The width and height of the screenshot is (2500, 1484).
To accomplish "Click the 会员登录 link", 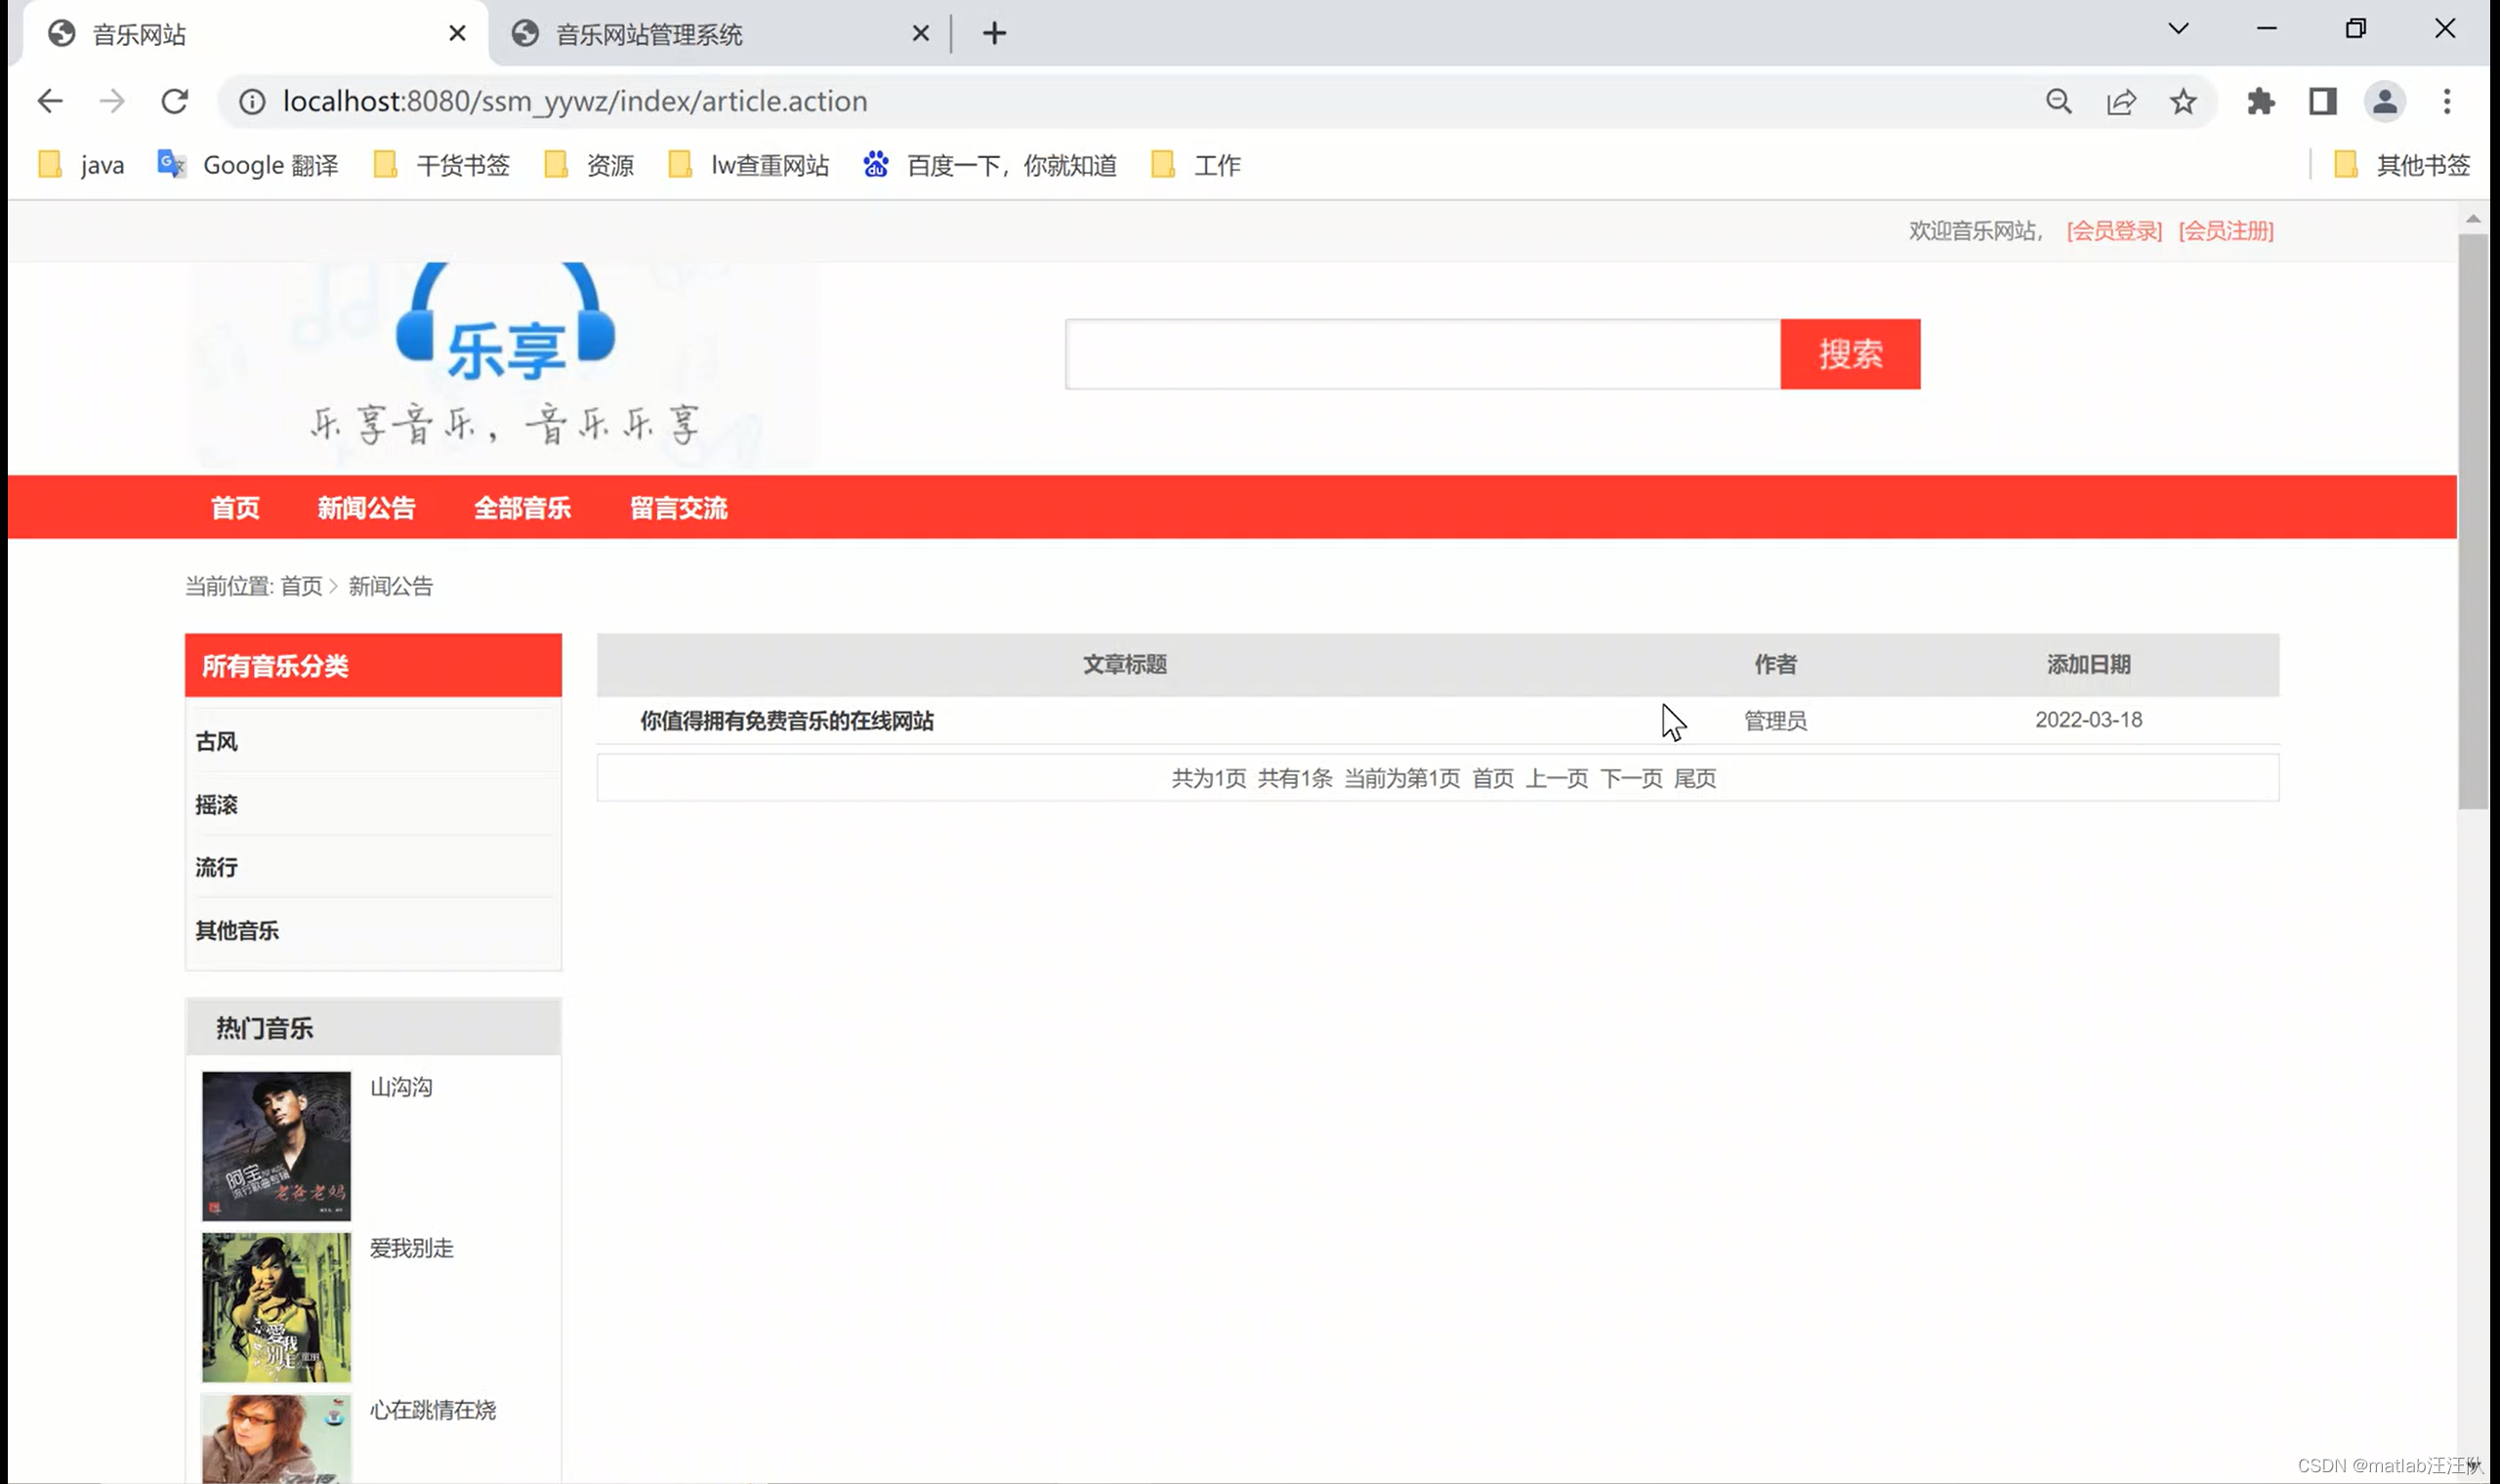I will (2114, 231).
